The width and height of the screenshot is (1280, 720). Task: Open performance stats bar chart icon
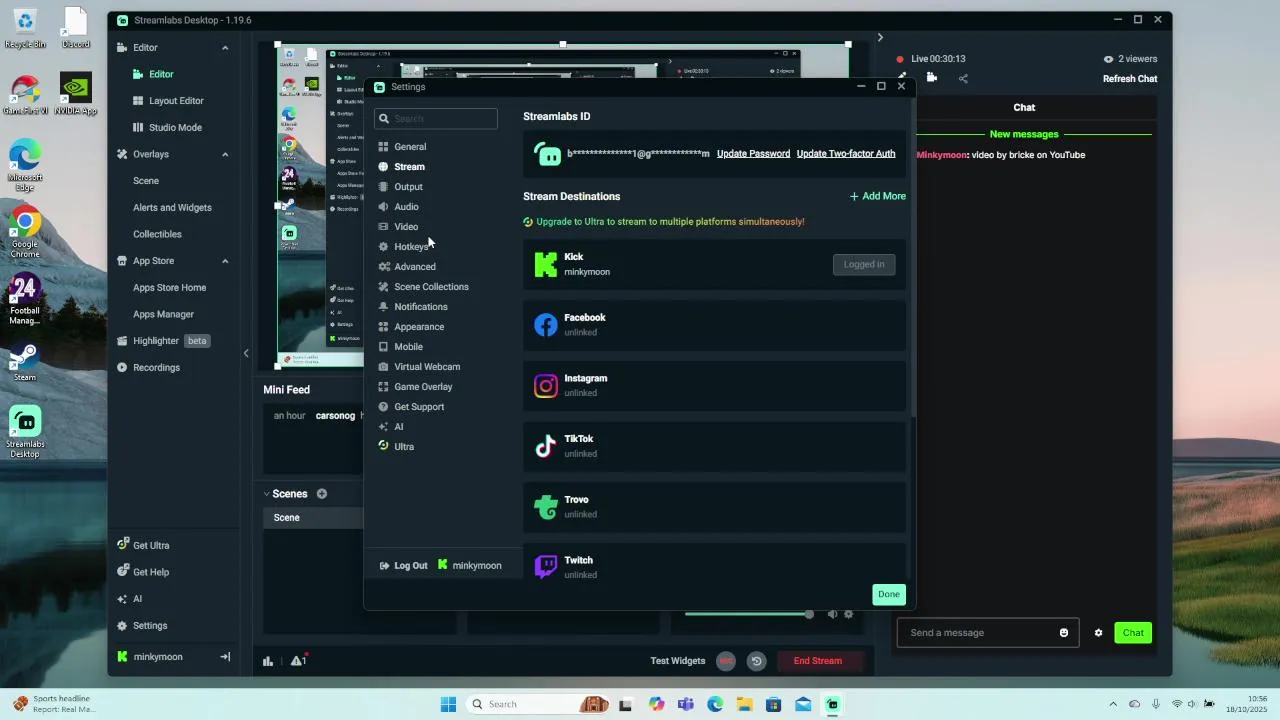[268, 661]
